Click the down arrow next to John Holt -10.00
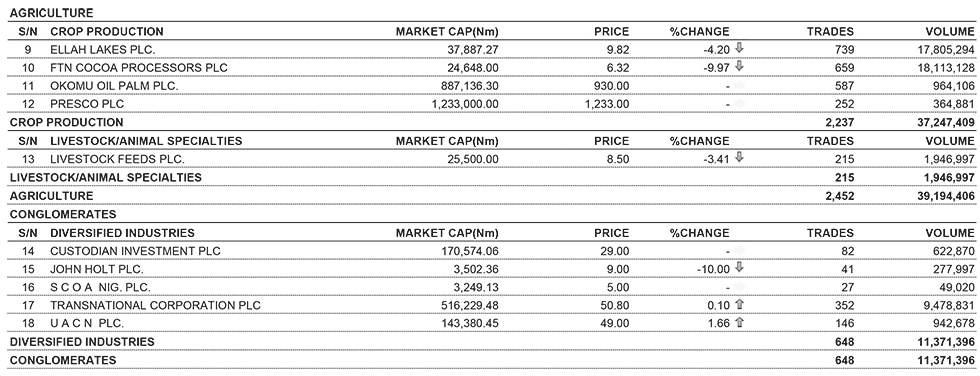980x376 pixels. [739, 269]
